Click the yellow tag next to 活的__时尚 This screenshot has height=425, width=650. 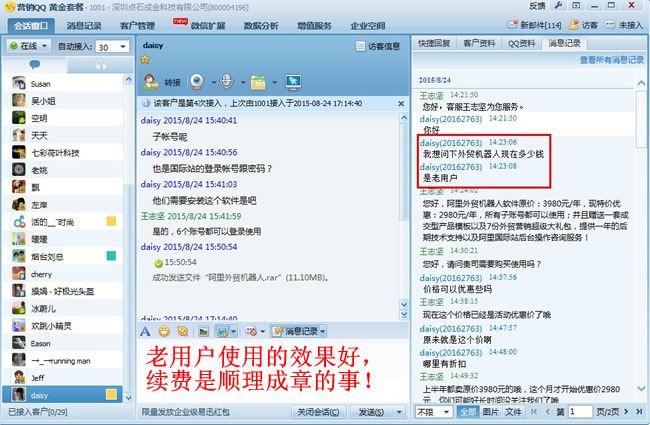[x=111, y=221]
